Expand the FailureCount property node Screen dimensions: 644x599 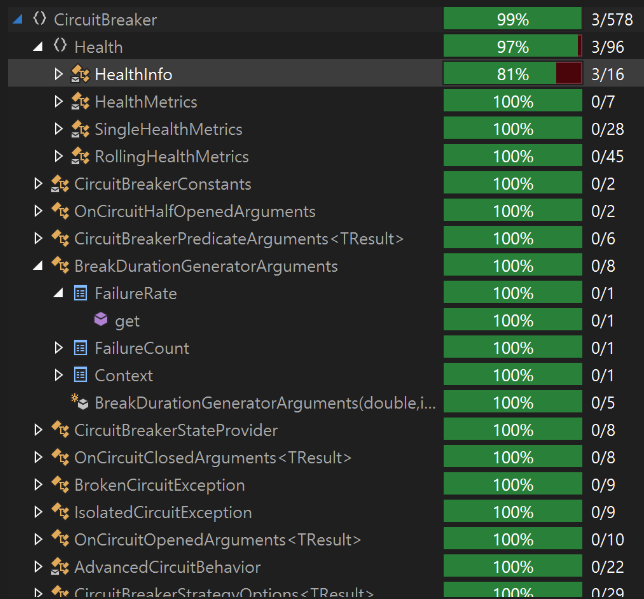click(x=58, y=348)
